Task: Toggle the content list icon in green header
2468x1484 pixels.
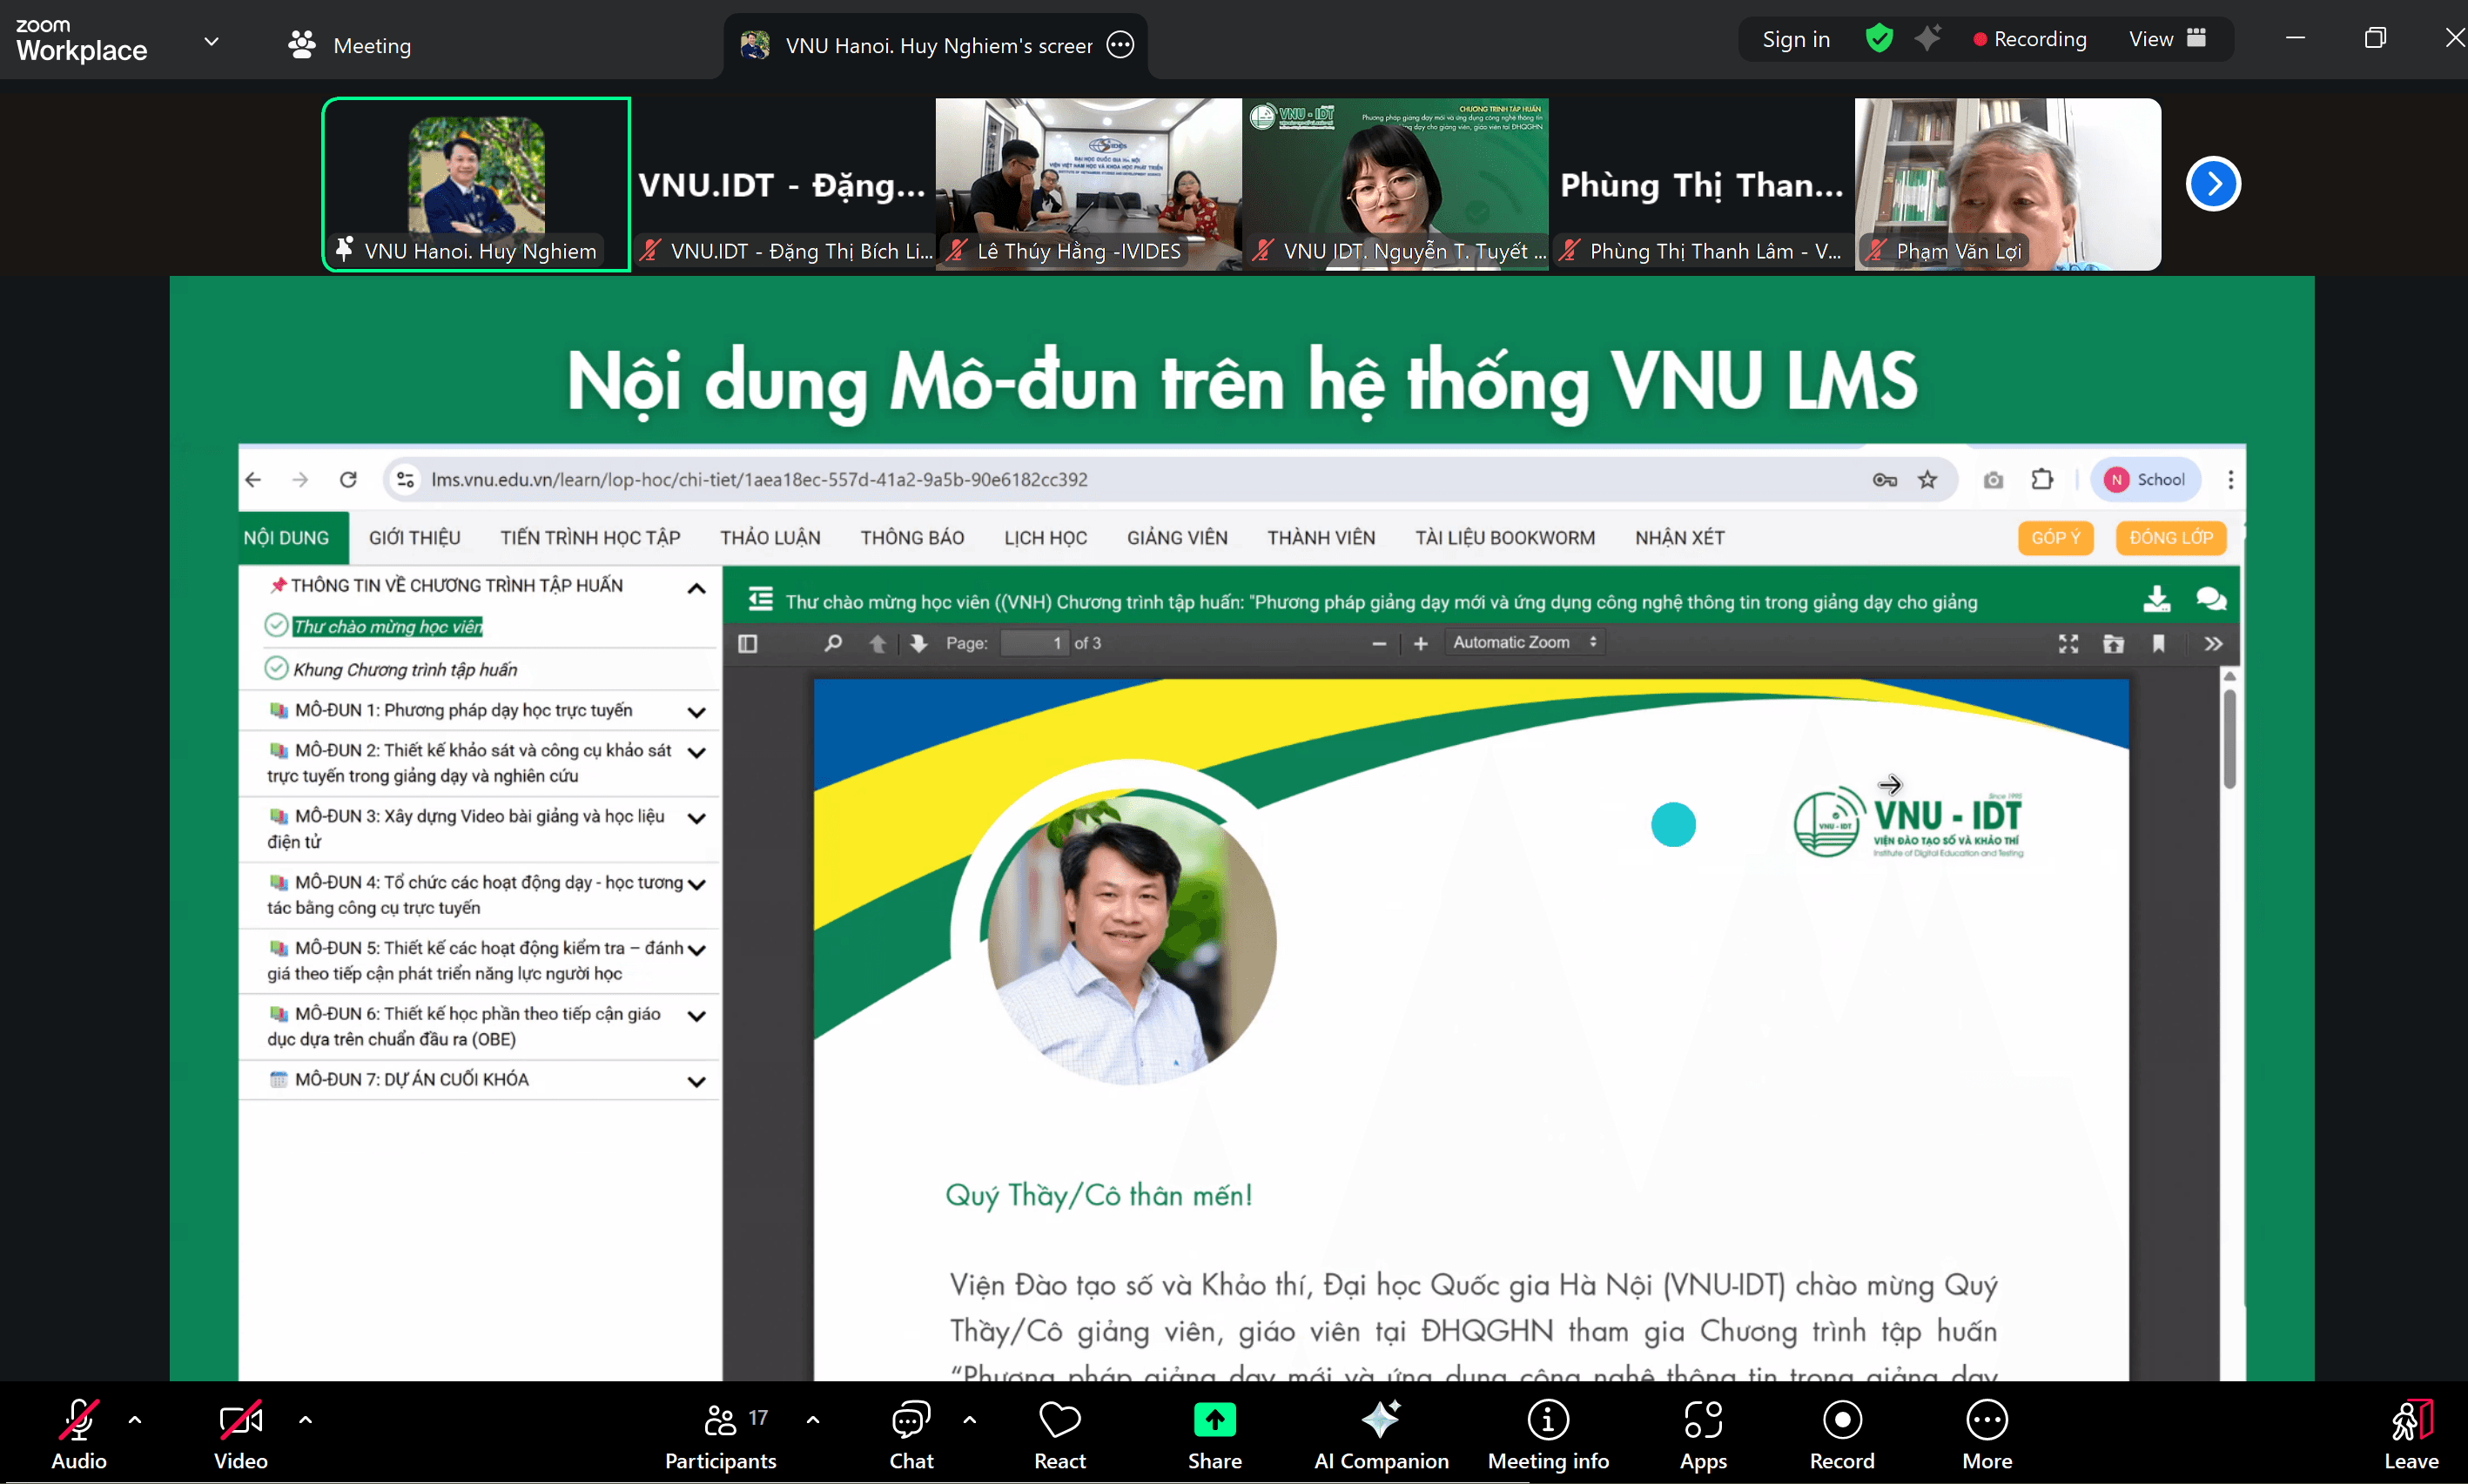Action: [760, 599]
